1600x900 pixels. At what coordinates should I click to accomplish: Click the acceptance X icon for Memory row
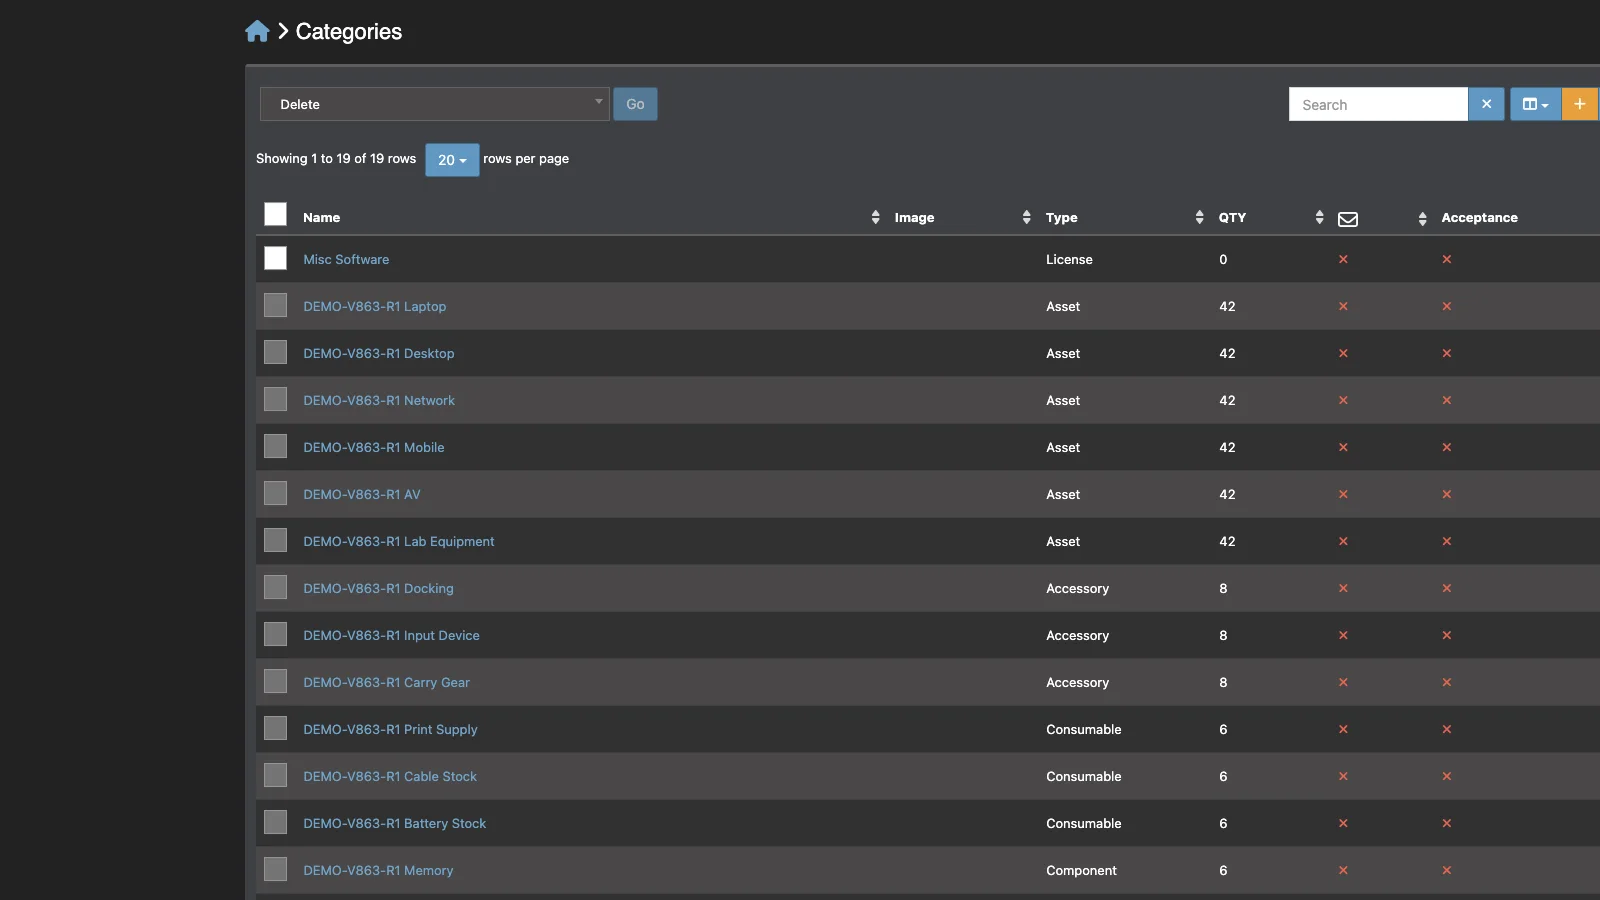pos(1446,870)
